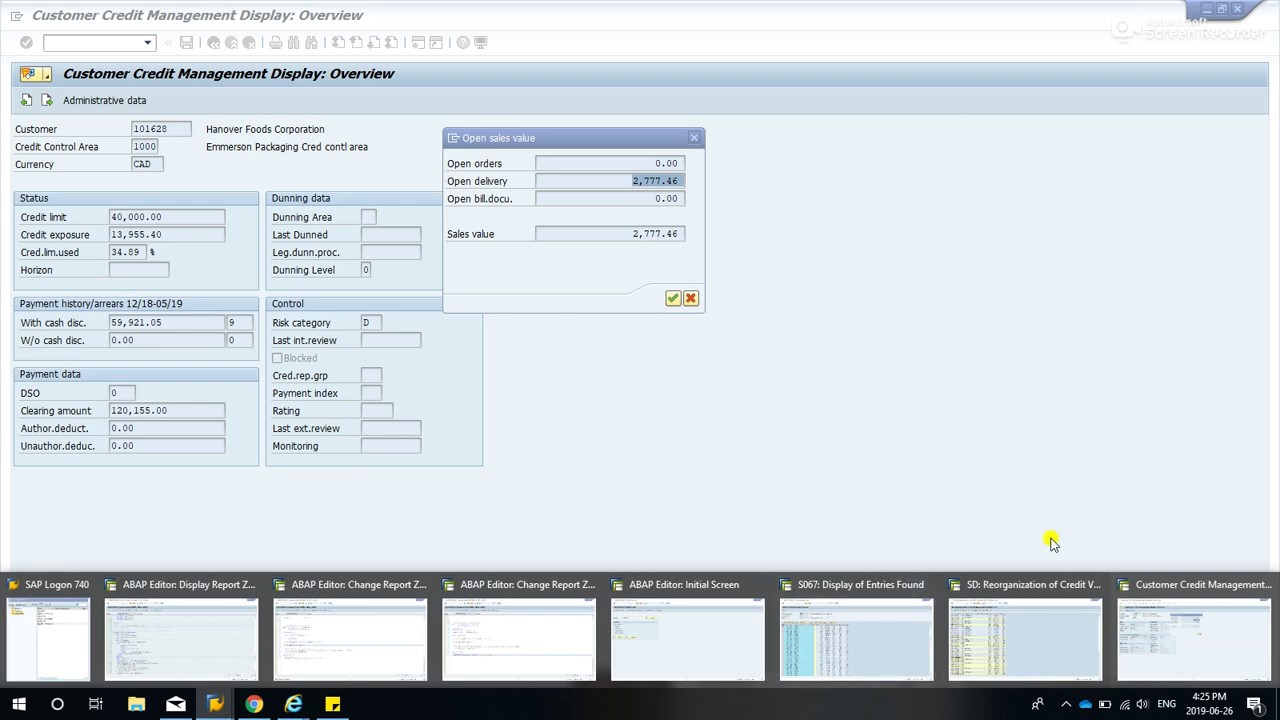Click Customer field showing 101628
Screen dimensions: 1280x720
coord(161,129)
